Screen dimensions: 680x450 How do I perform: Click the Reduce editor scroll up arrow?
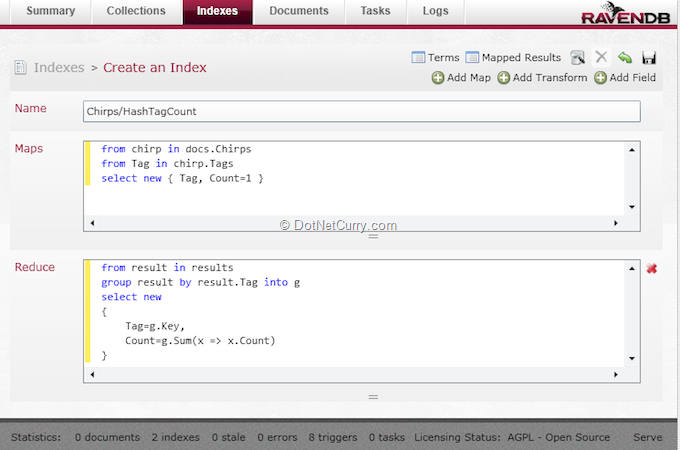pos(632,269)
